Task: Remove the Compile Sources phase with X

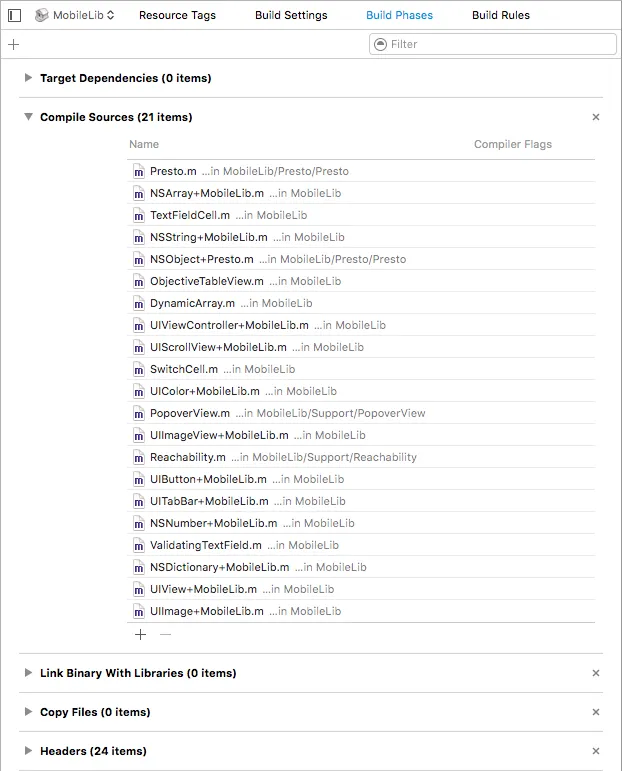Action: 596,117
